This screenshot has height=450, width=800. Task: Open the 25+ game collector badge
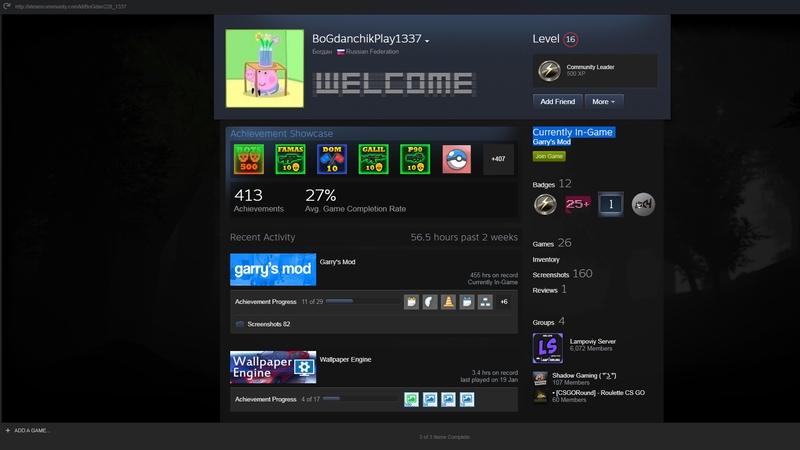coord(578,204)
